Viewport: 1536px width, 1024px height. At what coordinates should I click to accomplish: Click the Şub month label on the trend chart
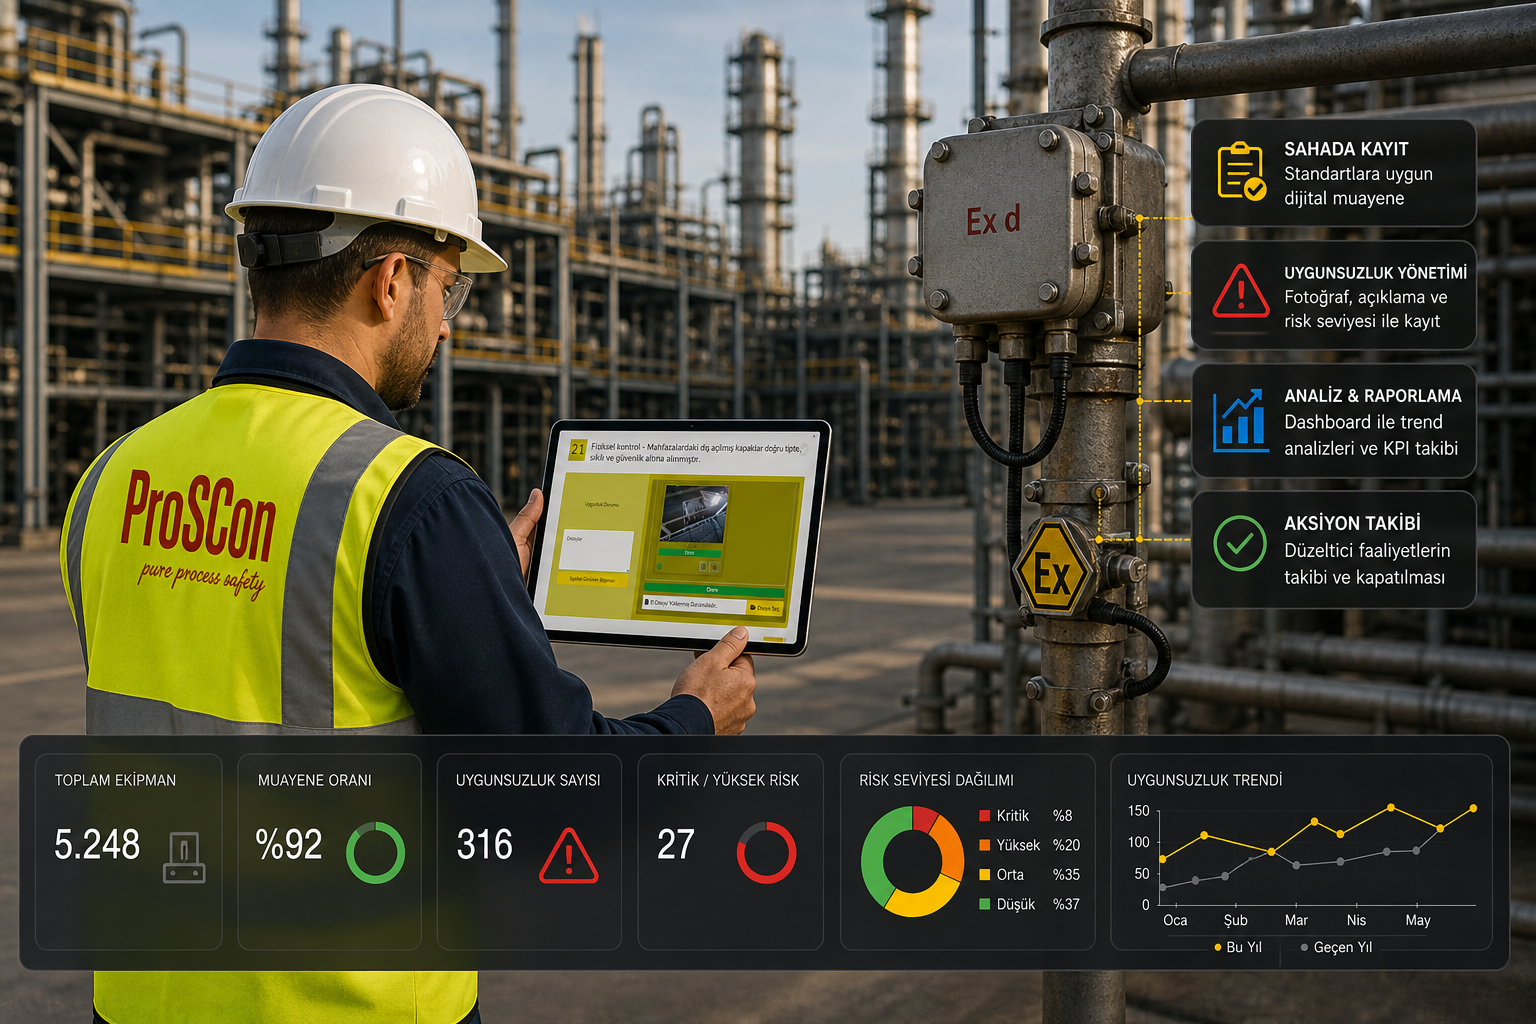pos(1235,920)
